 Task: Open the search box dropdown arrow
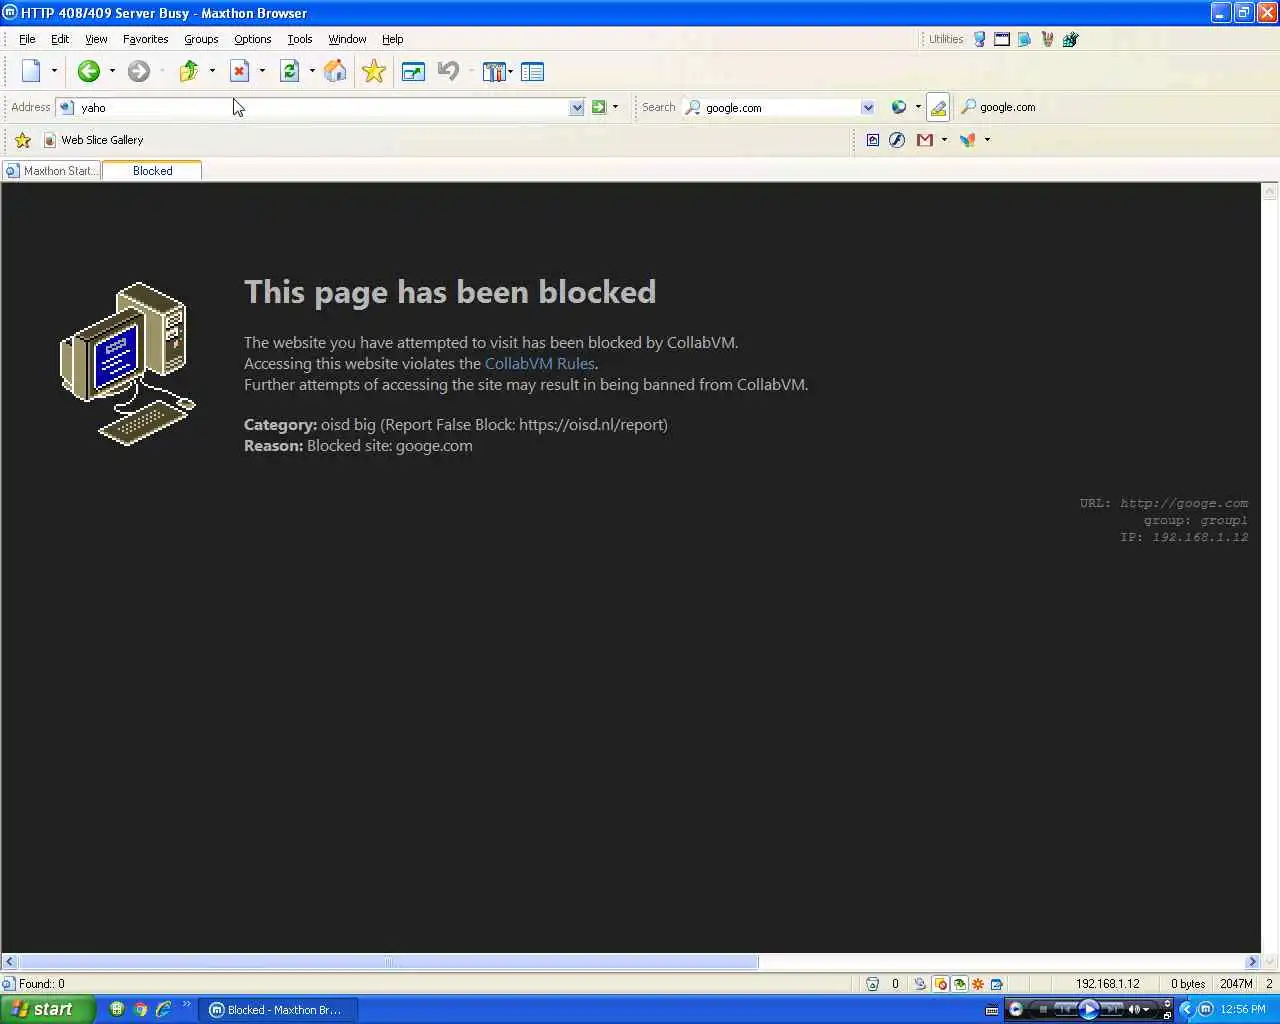(868, 107)
